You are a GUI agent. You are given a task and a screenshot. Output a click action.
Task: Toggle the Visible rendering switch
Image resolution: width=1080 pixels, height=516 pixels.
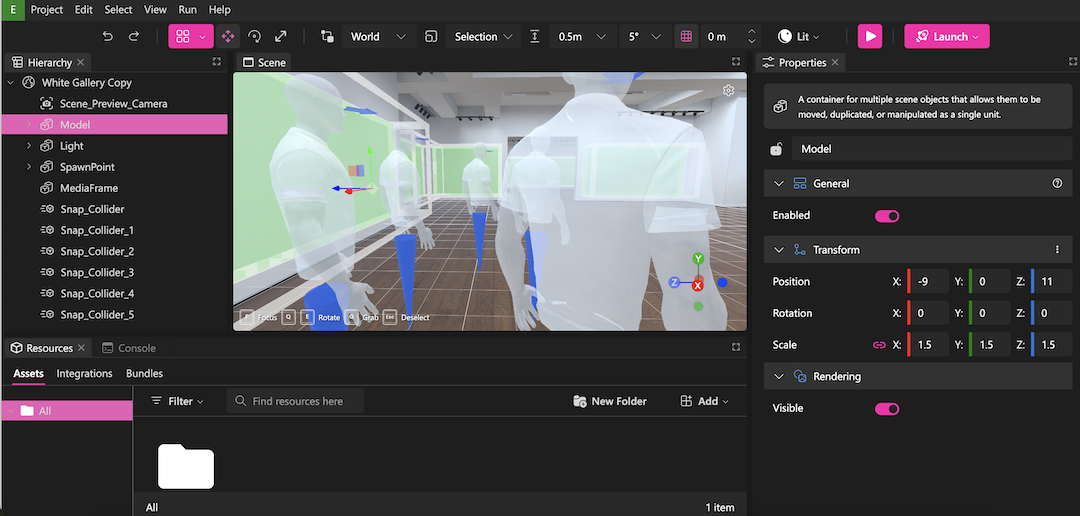pos(887,409)
